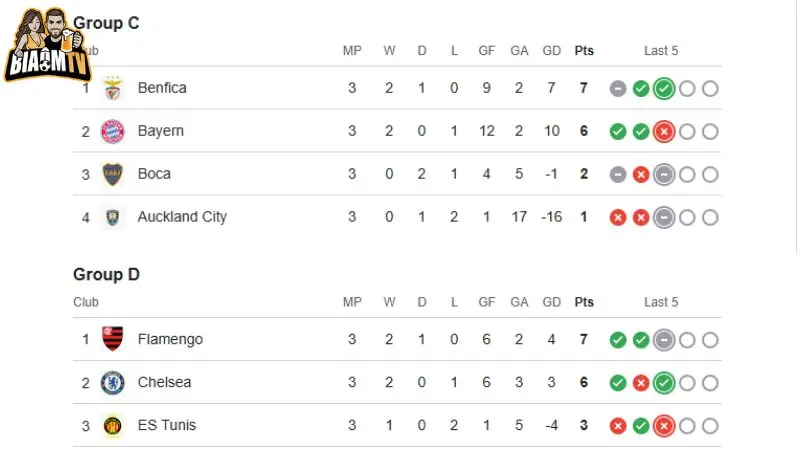Click the ES Tunis crest icon
Screen dimensions: 800x450
(113, 425)
